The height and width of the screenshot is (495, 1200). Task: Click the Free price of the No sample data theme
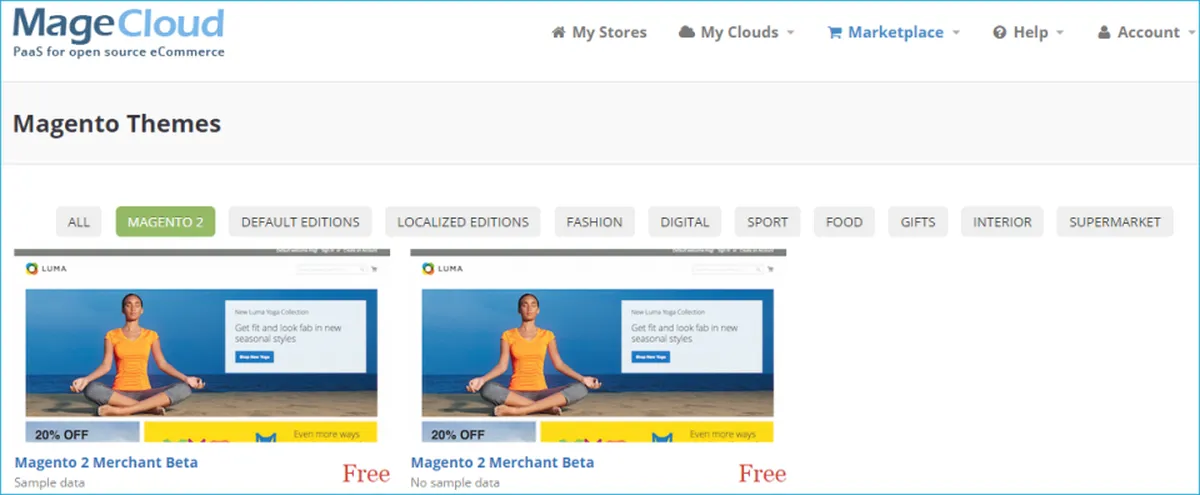[762, 473]
